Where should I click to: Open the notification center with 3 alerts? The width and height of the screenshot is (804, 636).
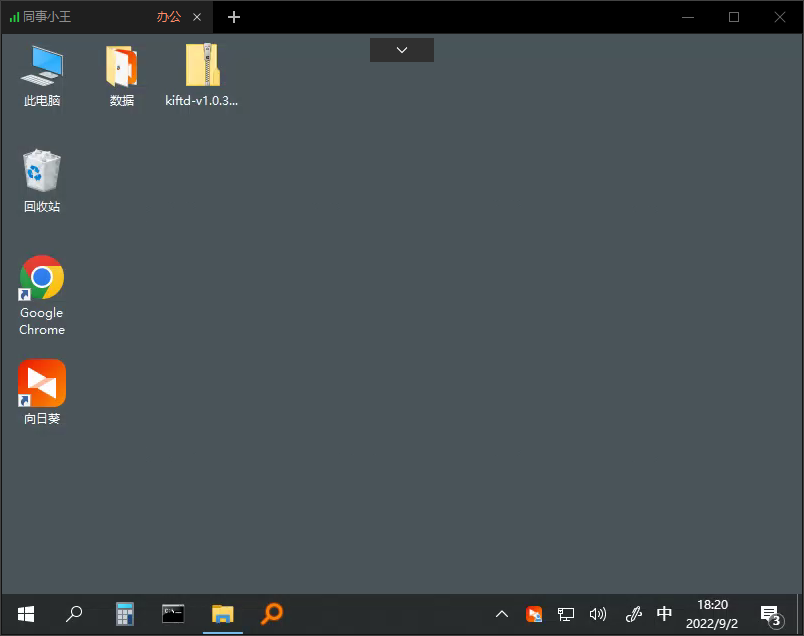769,614
